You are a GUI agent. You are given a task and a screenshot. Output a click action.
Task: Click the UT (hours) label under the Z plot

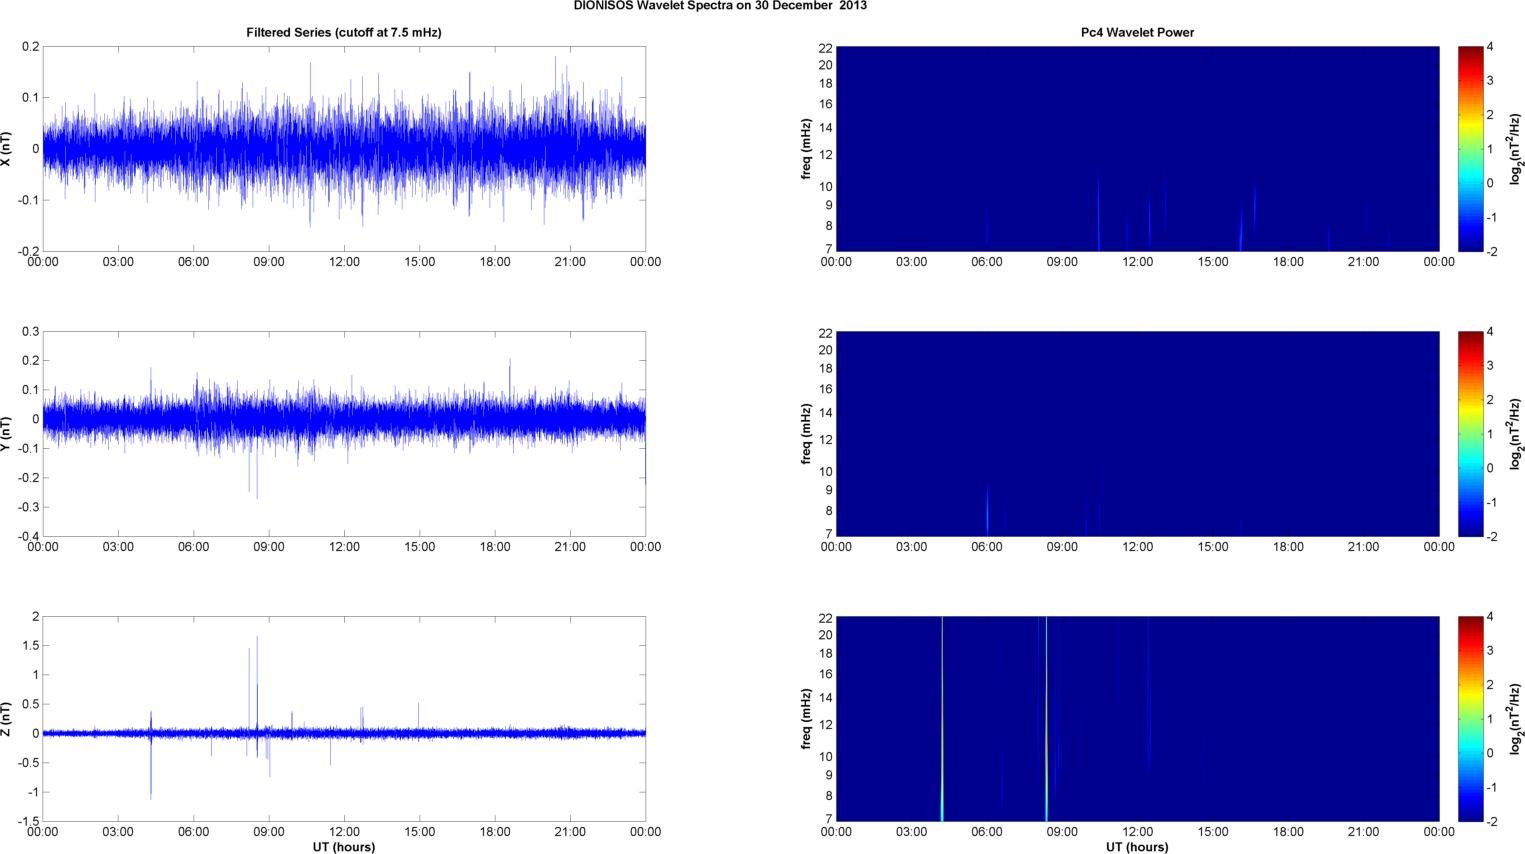343,847
